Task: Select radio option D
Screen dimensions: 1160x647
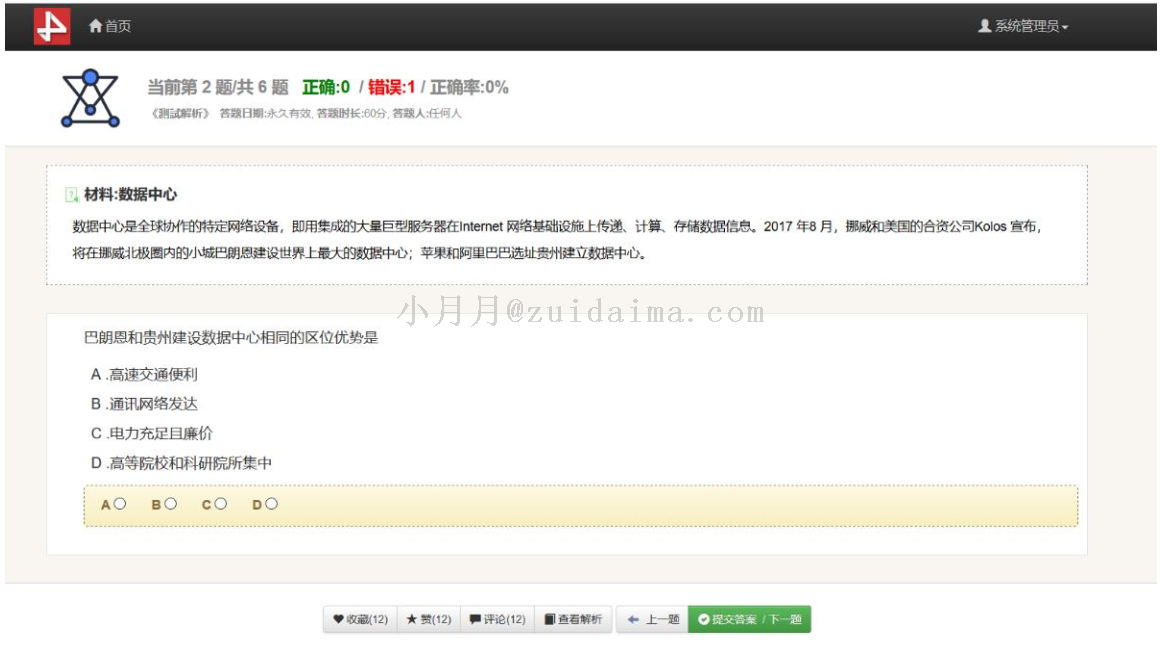Action: 272,504
